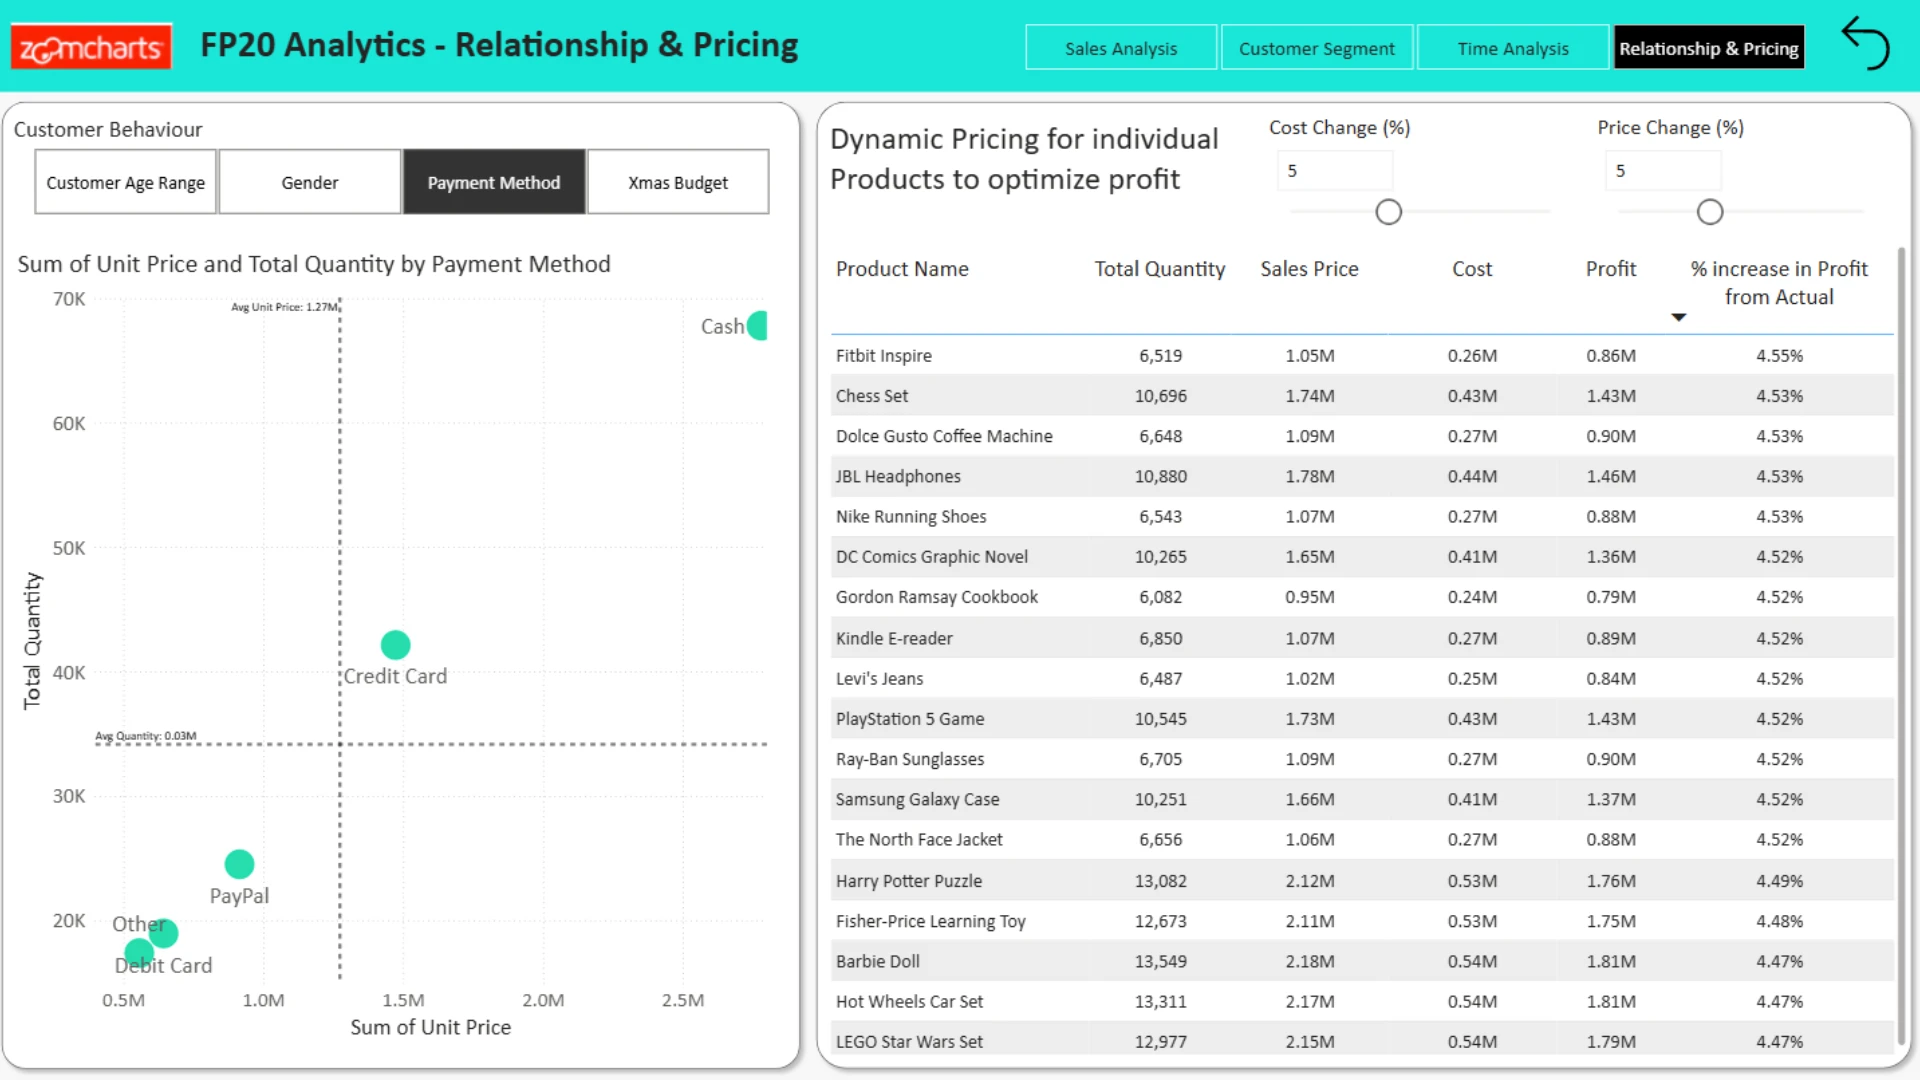The width and height of the screenshot is (1920, 1080).
Task: Click the Sum of Unit Price axis title
Action: pos(430,1027)
